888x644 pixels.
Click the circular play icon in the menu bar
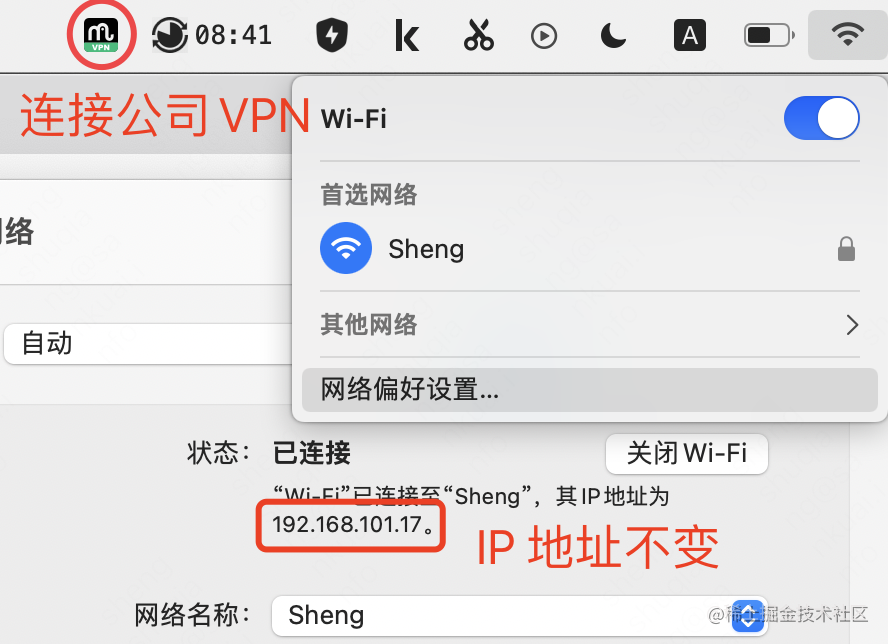click(544, 36)
